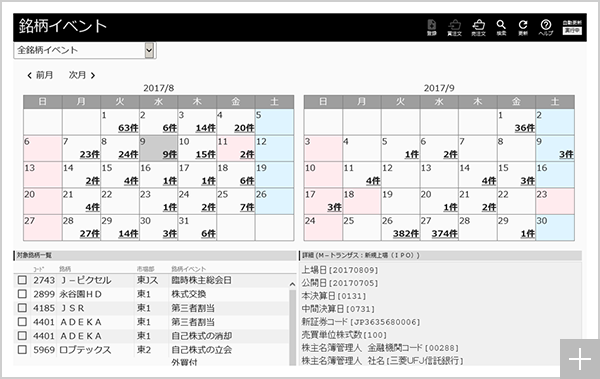The image size is (600, 379).
Task: Open 2件 events on September 6
Action: [x=450, y=154]
